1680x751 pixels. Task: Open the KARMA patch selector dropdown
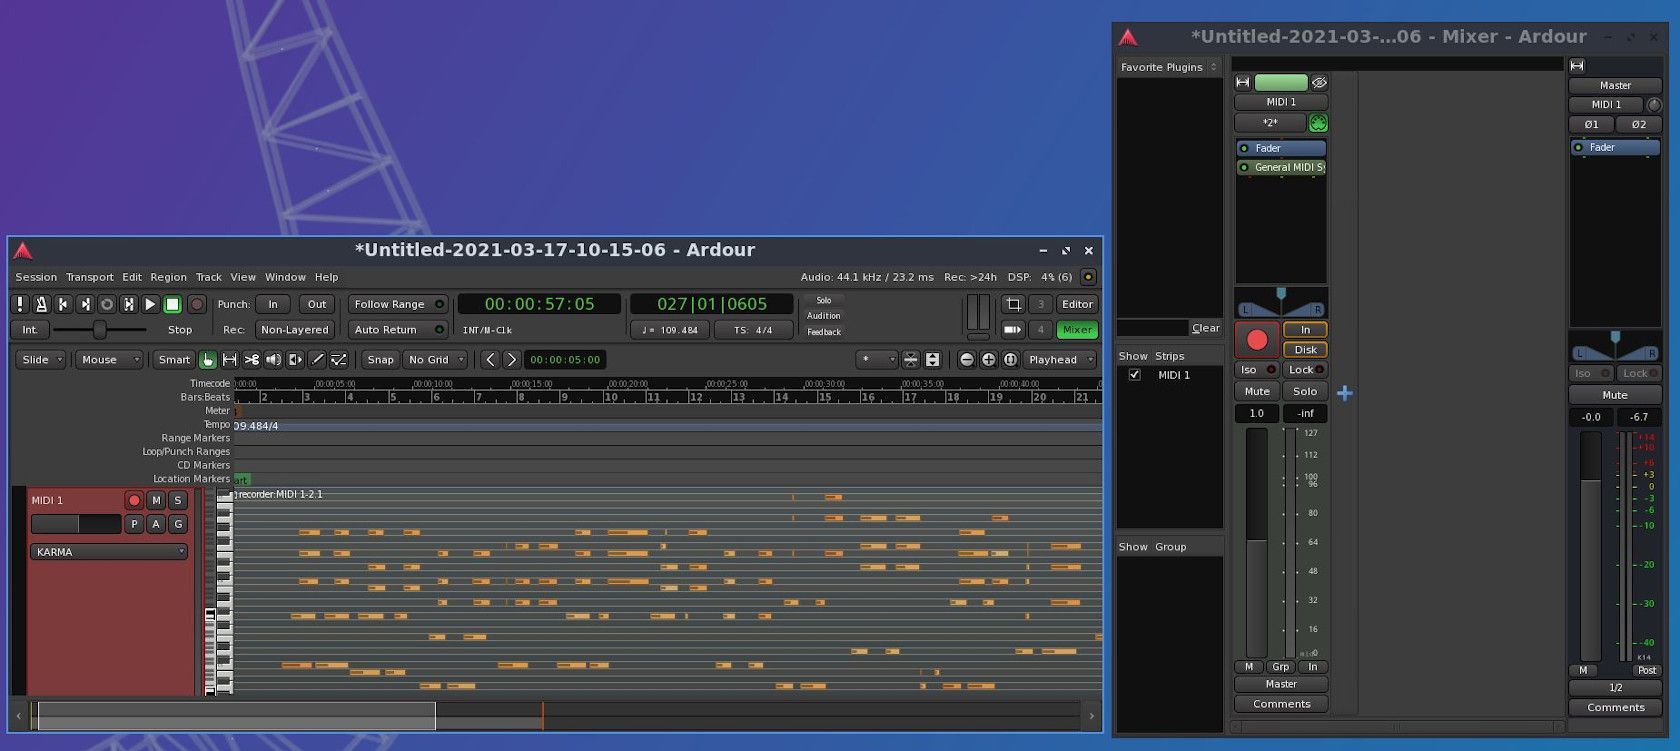point(109,552)
